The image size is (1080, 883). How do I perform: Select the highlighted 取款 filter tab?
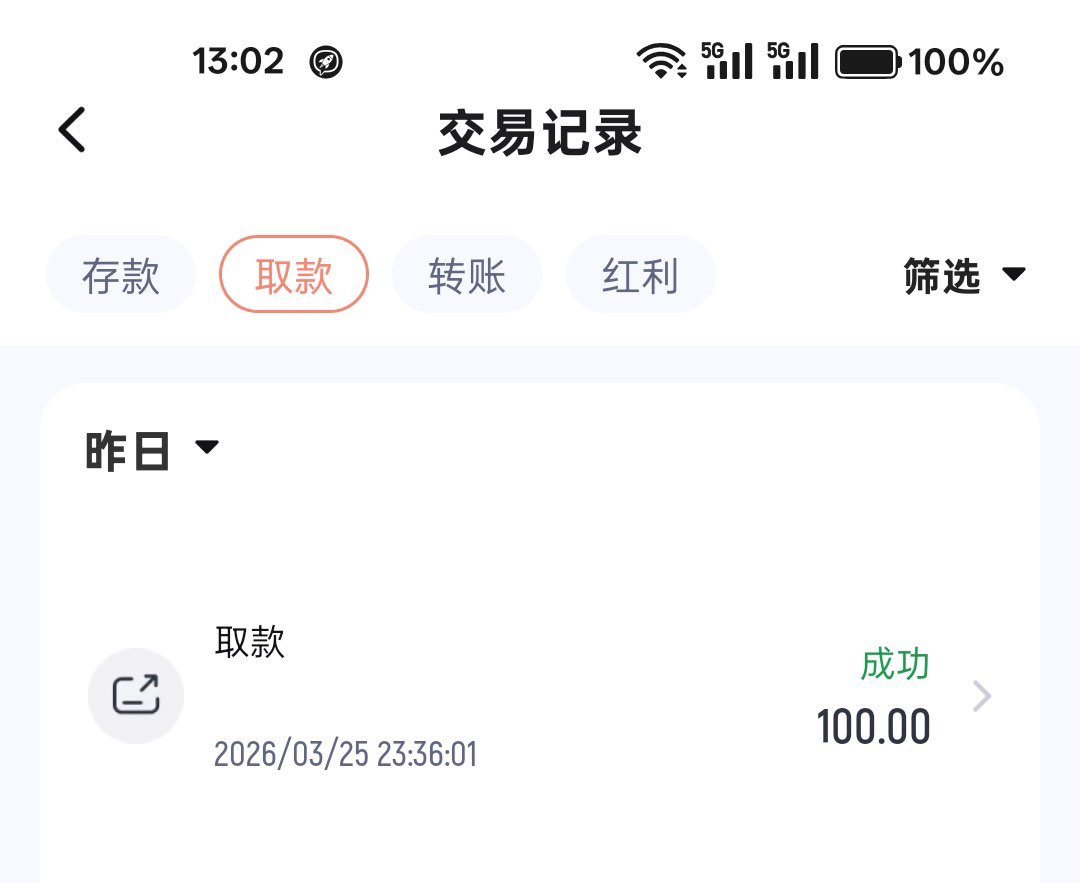[x=294, y=275]
